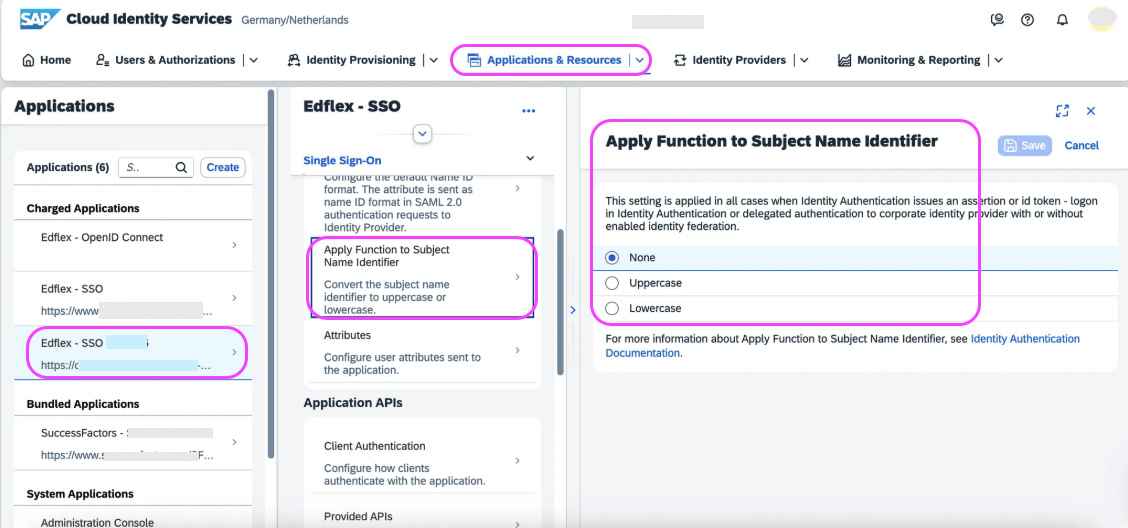Click the support headset icon in header
Image resolution: width=1128 pixels, height=528 pixels.
click(x=996, y=20)
